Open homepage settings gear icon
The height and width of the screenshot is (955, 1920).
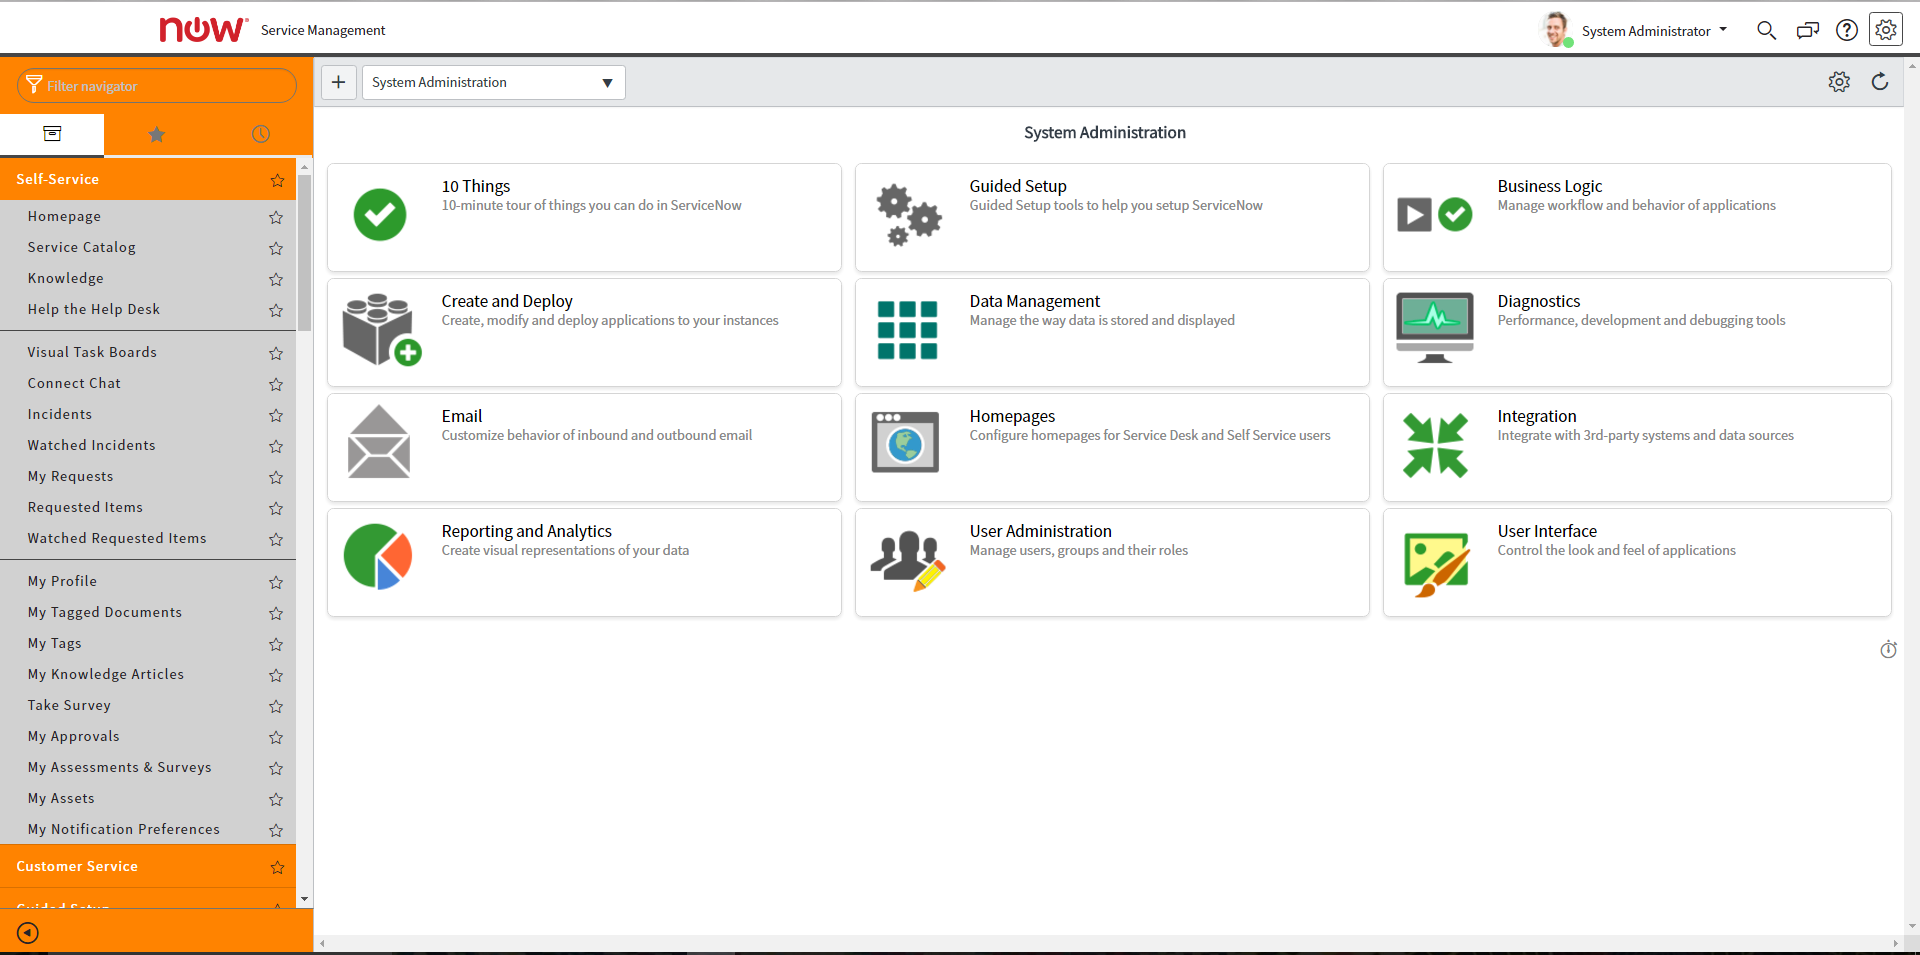[1839, 82]
